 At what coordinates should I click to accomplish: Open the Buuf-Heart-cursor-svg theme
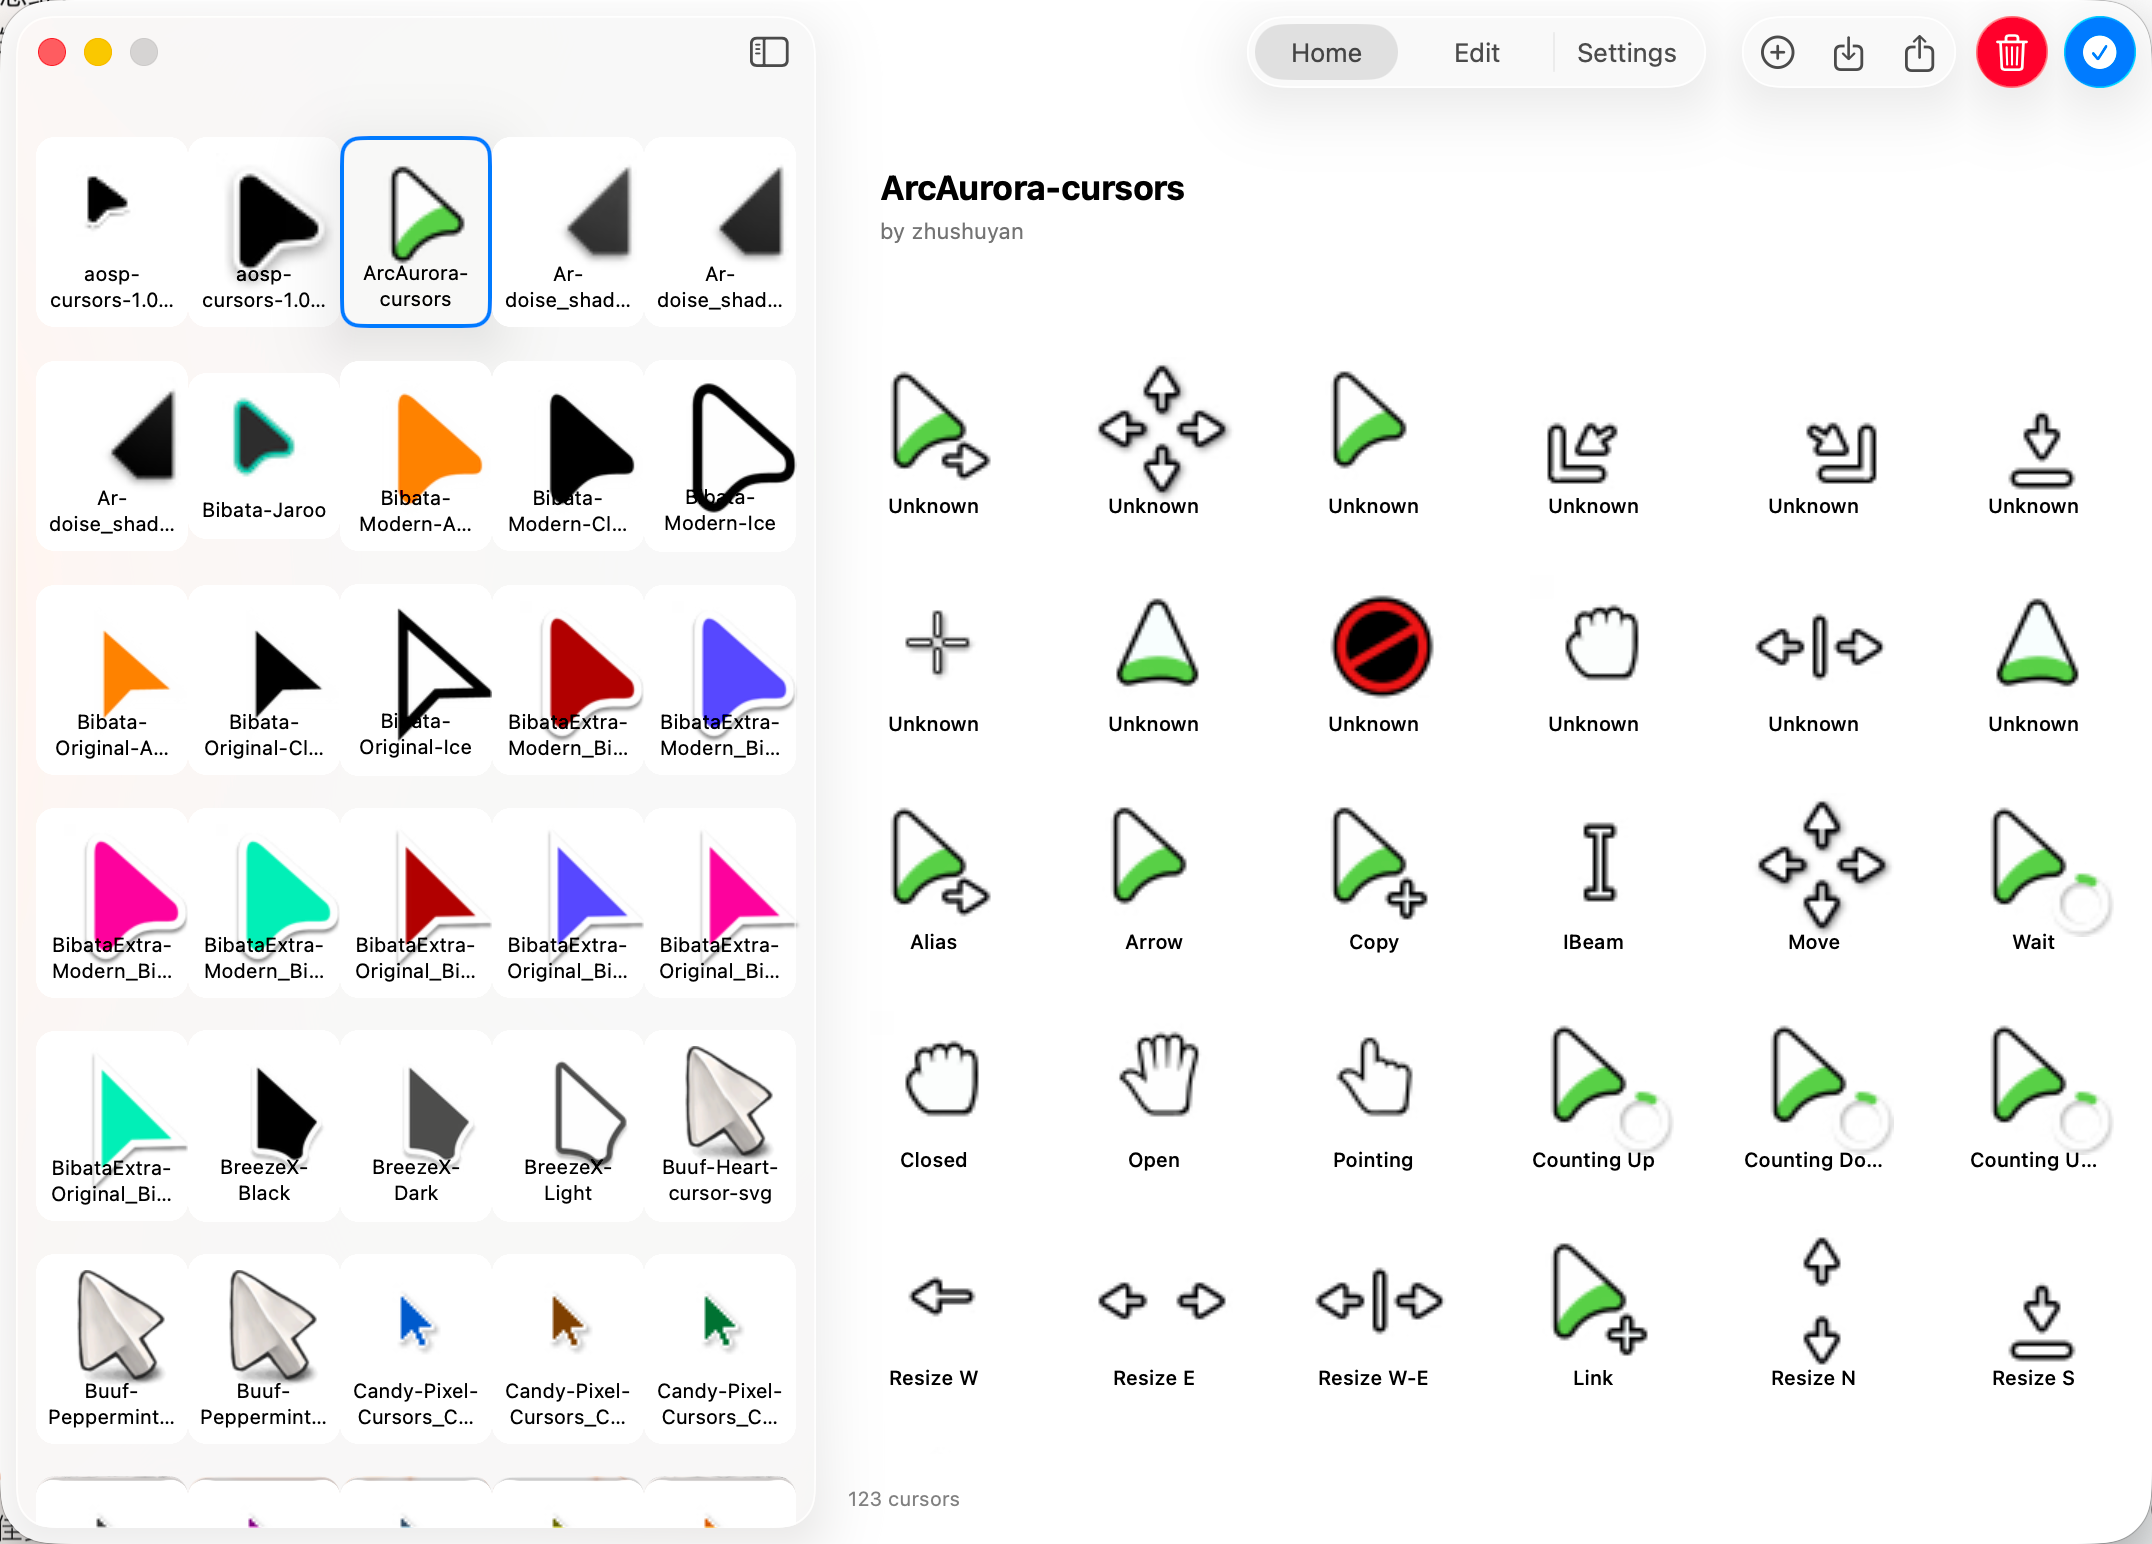pyautogui.click(x=719, y=1126)
